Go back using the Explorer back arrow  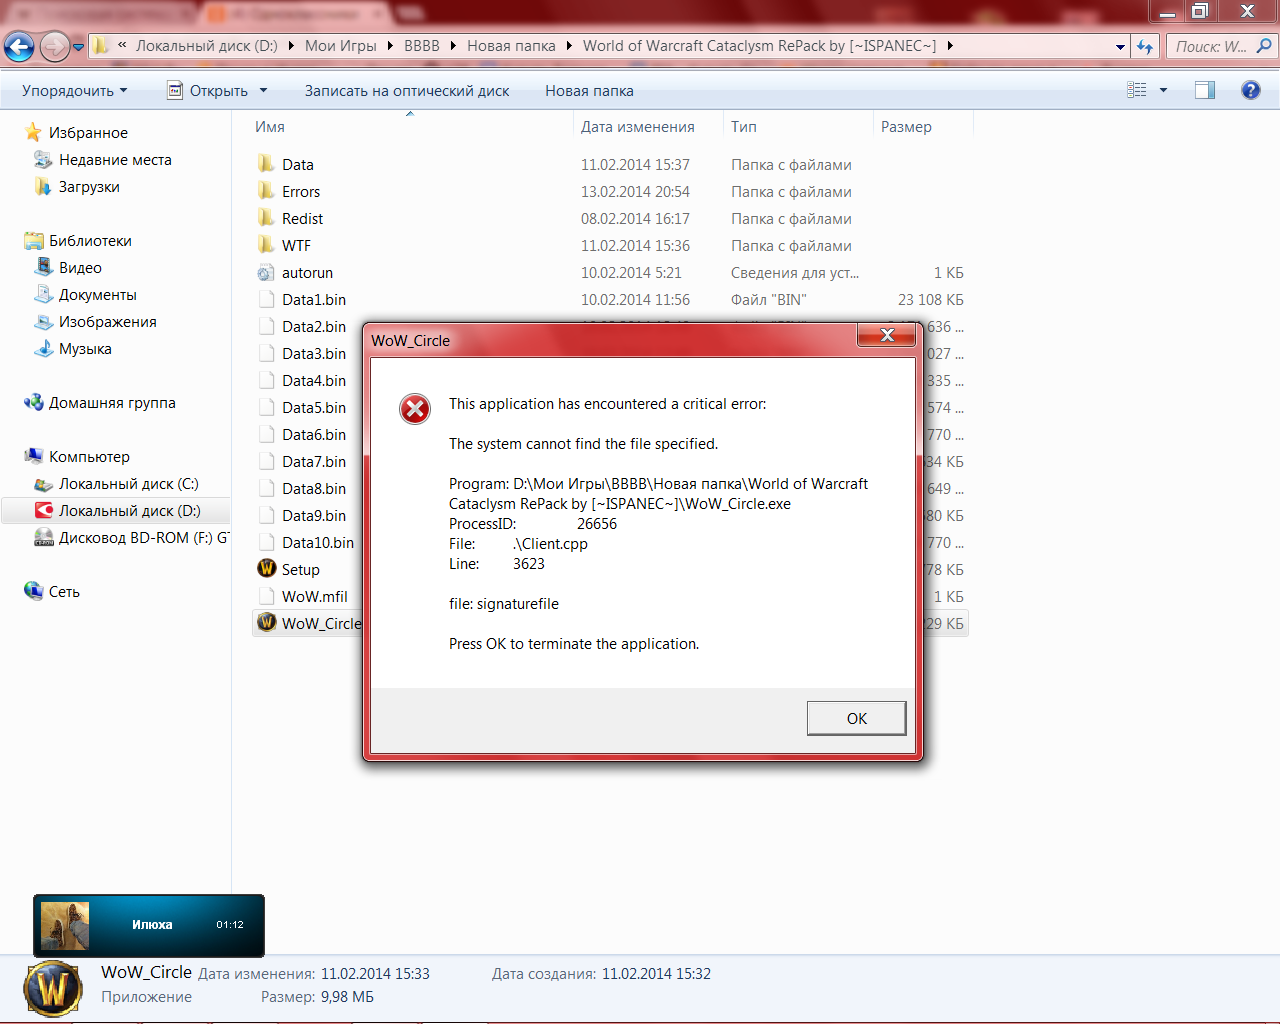tap(19, 46)
